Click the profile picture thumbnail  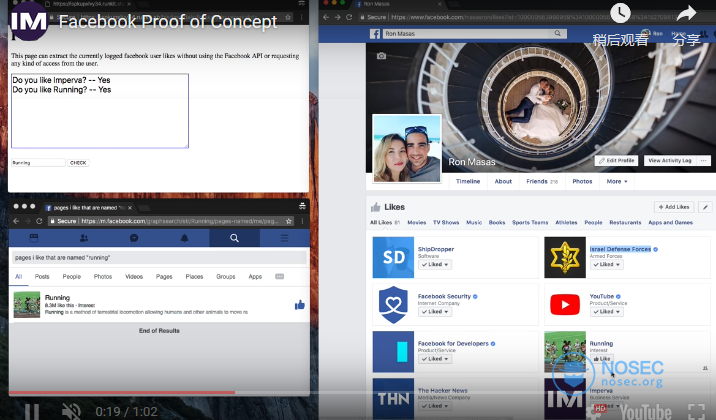[x=407, y=148]
